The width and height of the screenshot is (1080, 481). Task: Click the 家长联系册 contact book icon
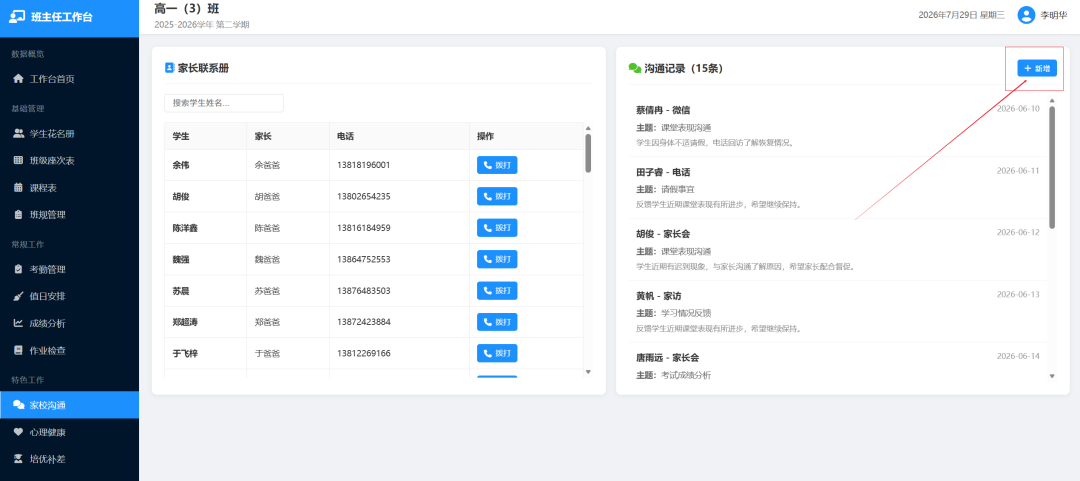[x=169, y=68]
